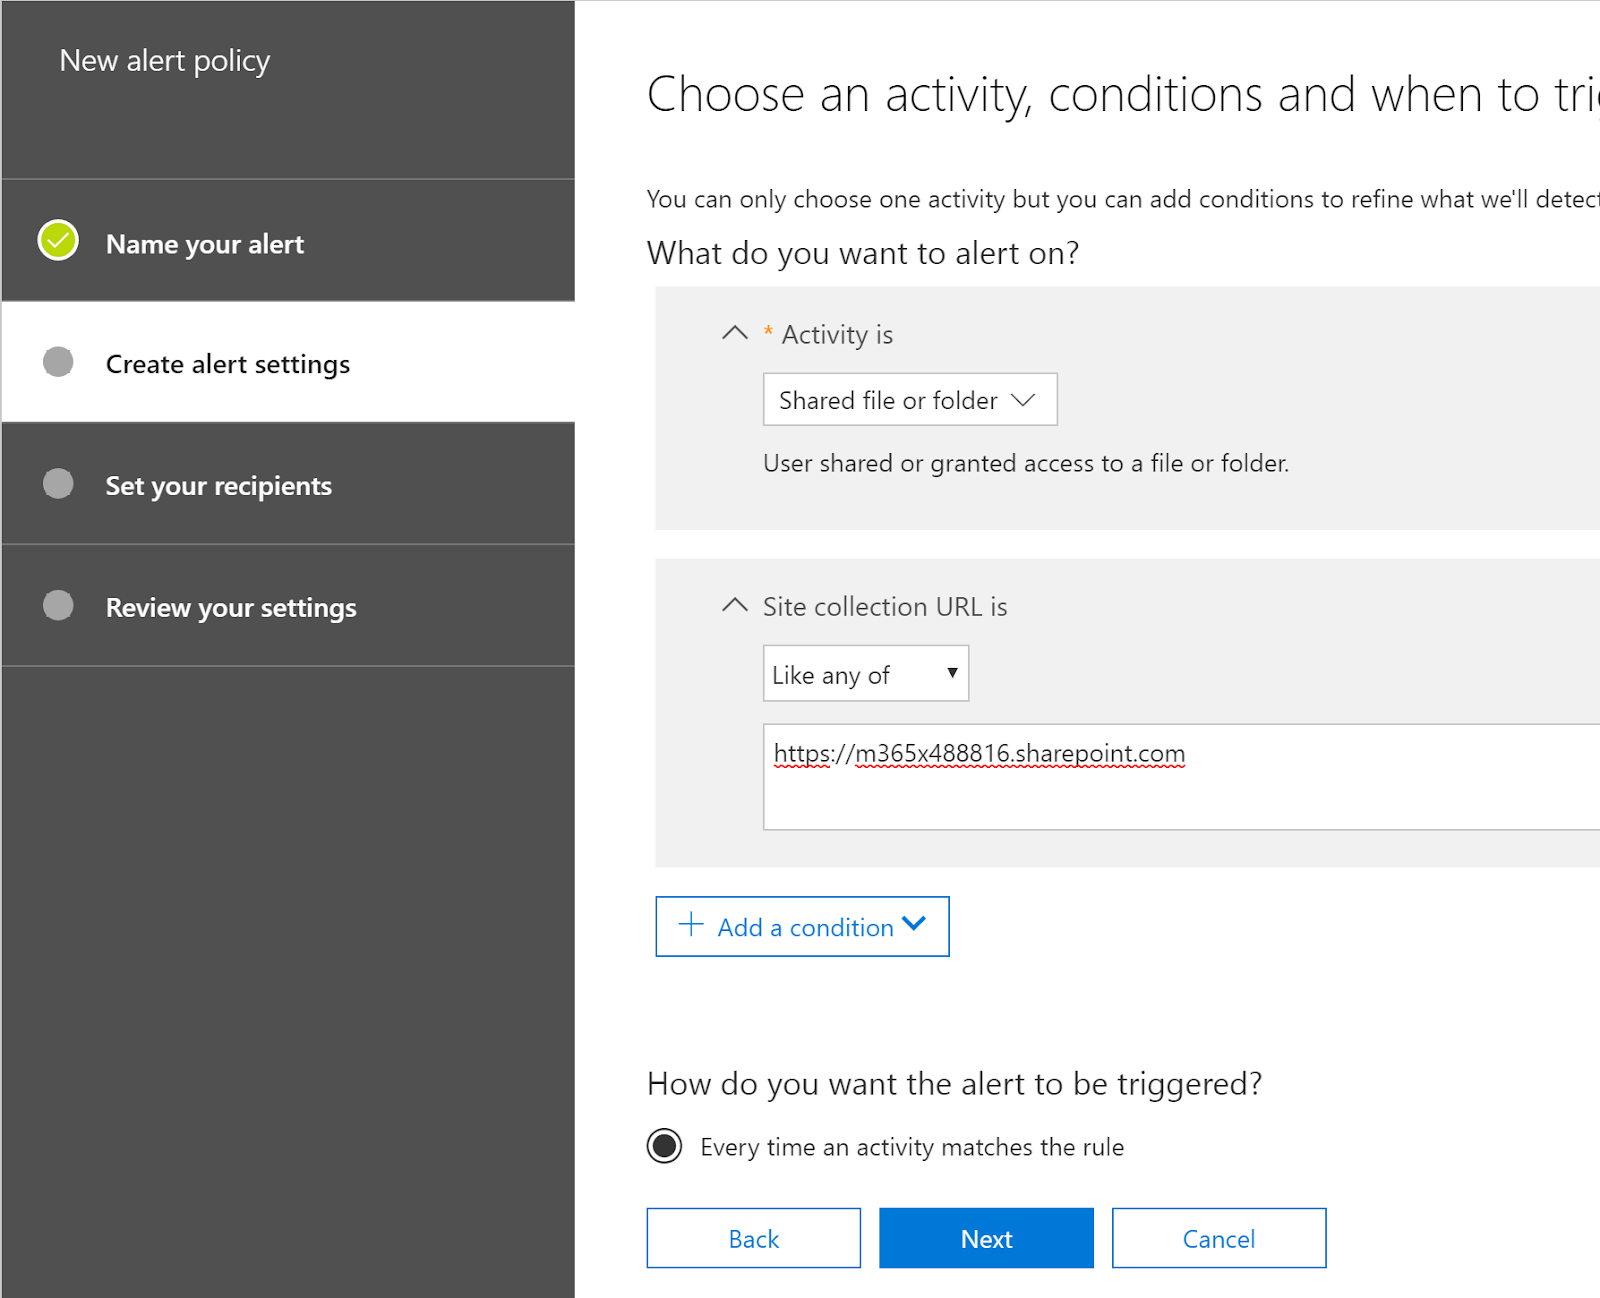
Task: Return to the Name your alert step
Action: click(204, 243)
